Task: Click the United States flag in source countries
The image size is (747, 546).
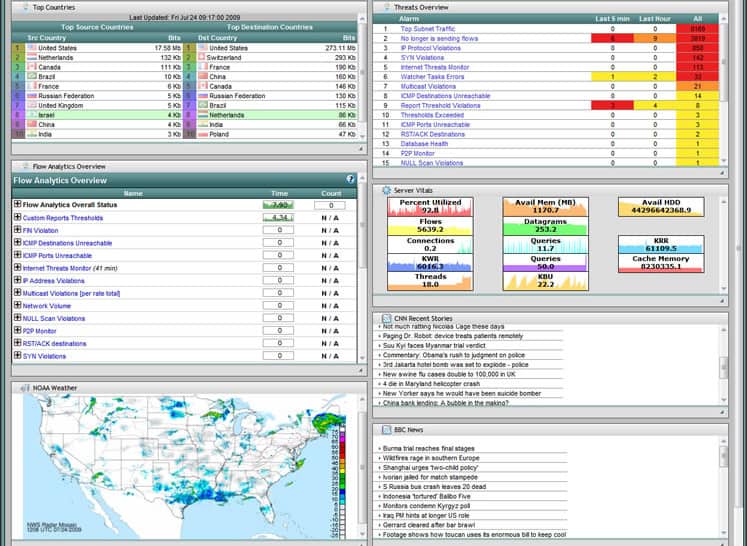Action: [32, 48]
